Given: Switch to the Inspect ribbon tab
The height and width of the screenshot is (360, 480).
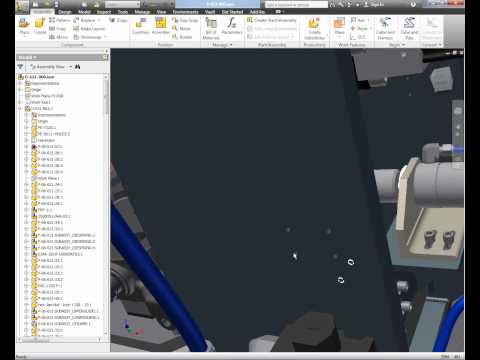Looking at the screenshot, I should coord(104,12).
